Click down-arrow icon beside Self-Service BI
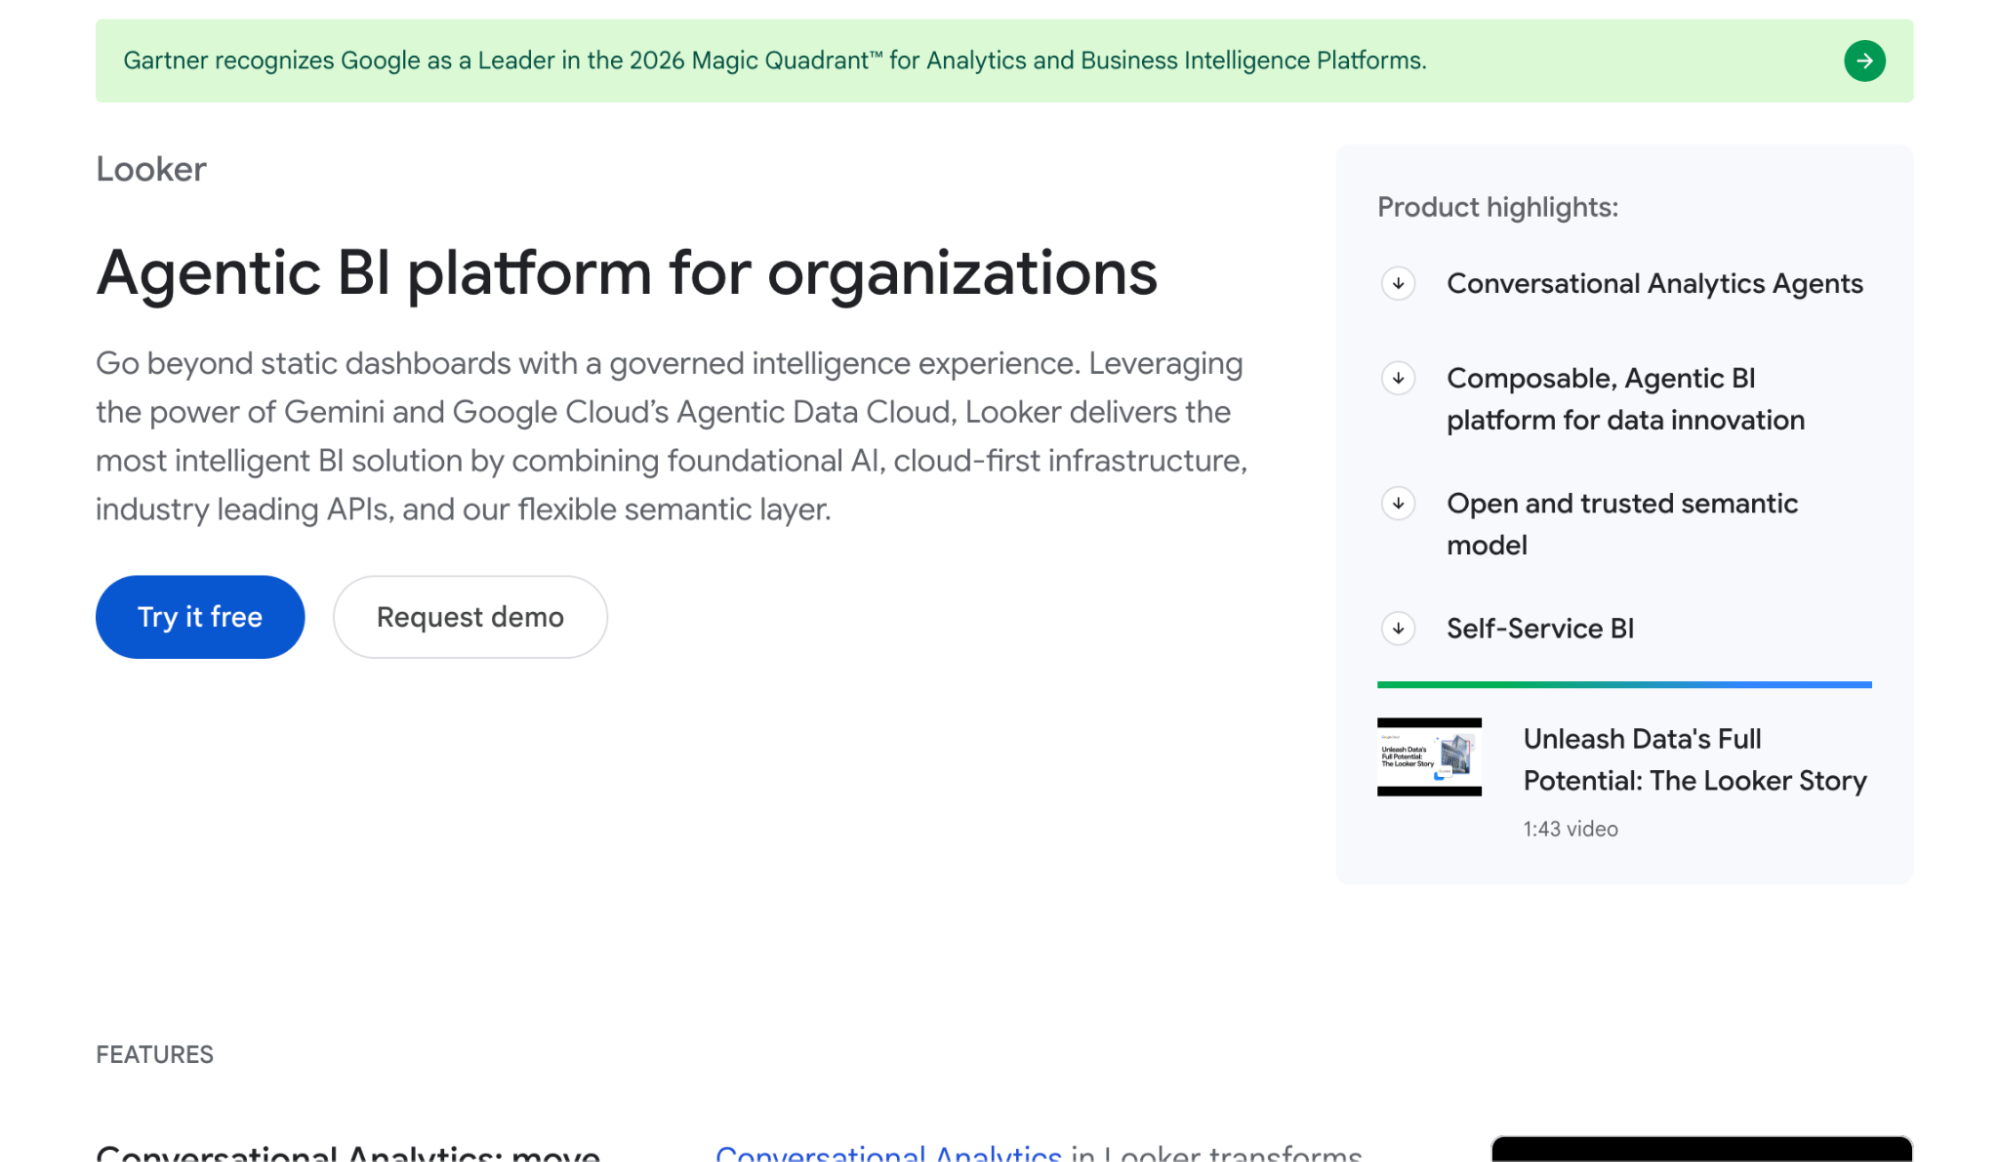This screenshot has width=1999, height=1162. pyautogui.click(x=1398, y=629)
